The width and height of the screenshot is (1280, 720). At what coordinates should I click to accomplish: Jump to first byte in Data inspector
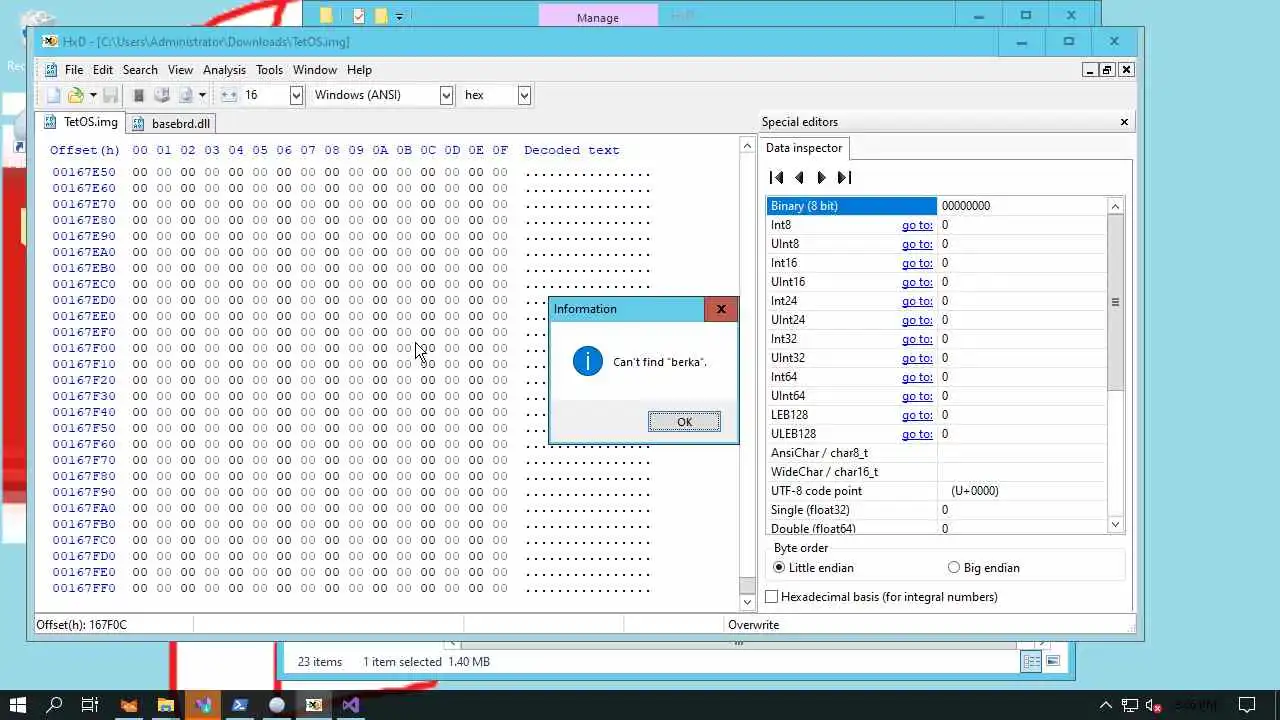tap(776, 177)
